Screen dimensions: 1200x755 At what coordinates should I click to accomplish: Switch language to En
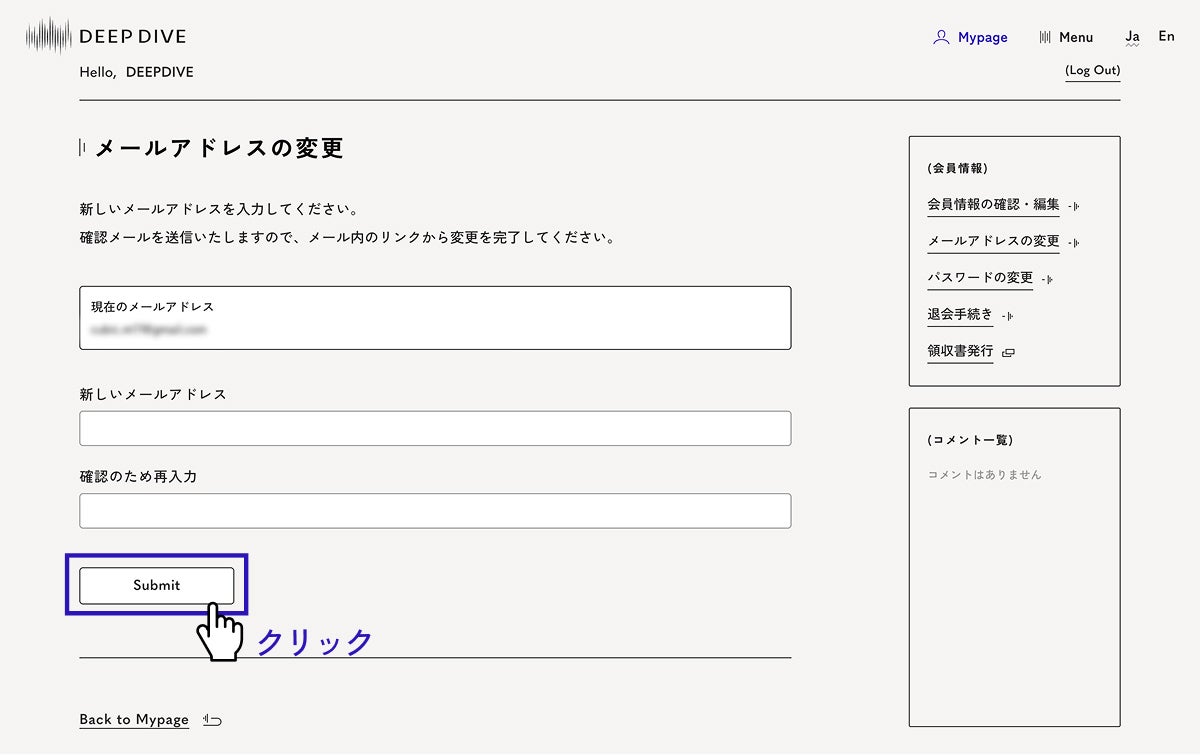click(1166, 36)
